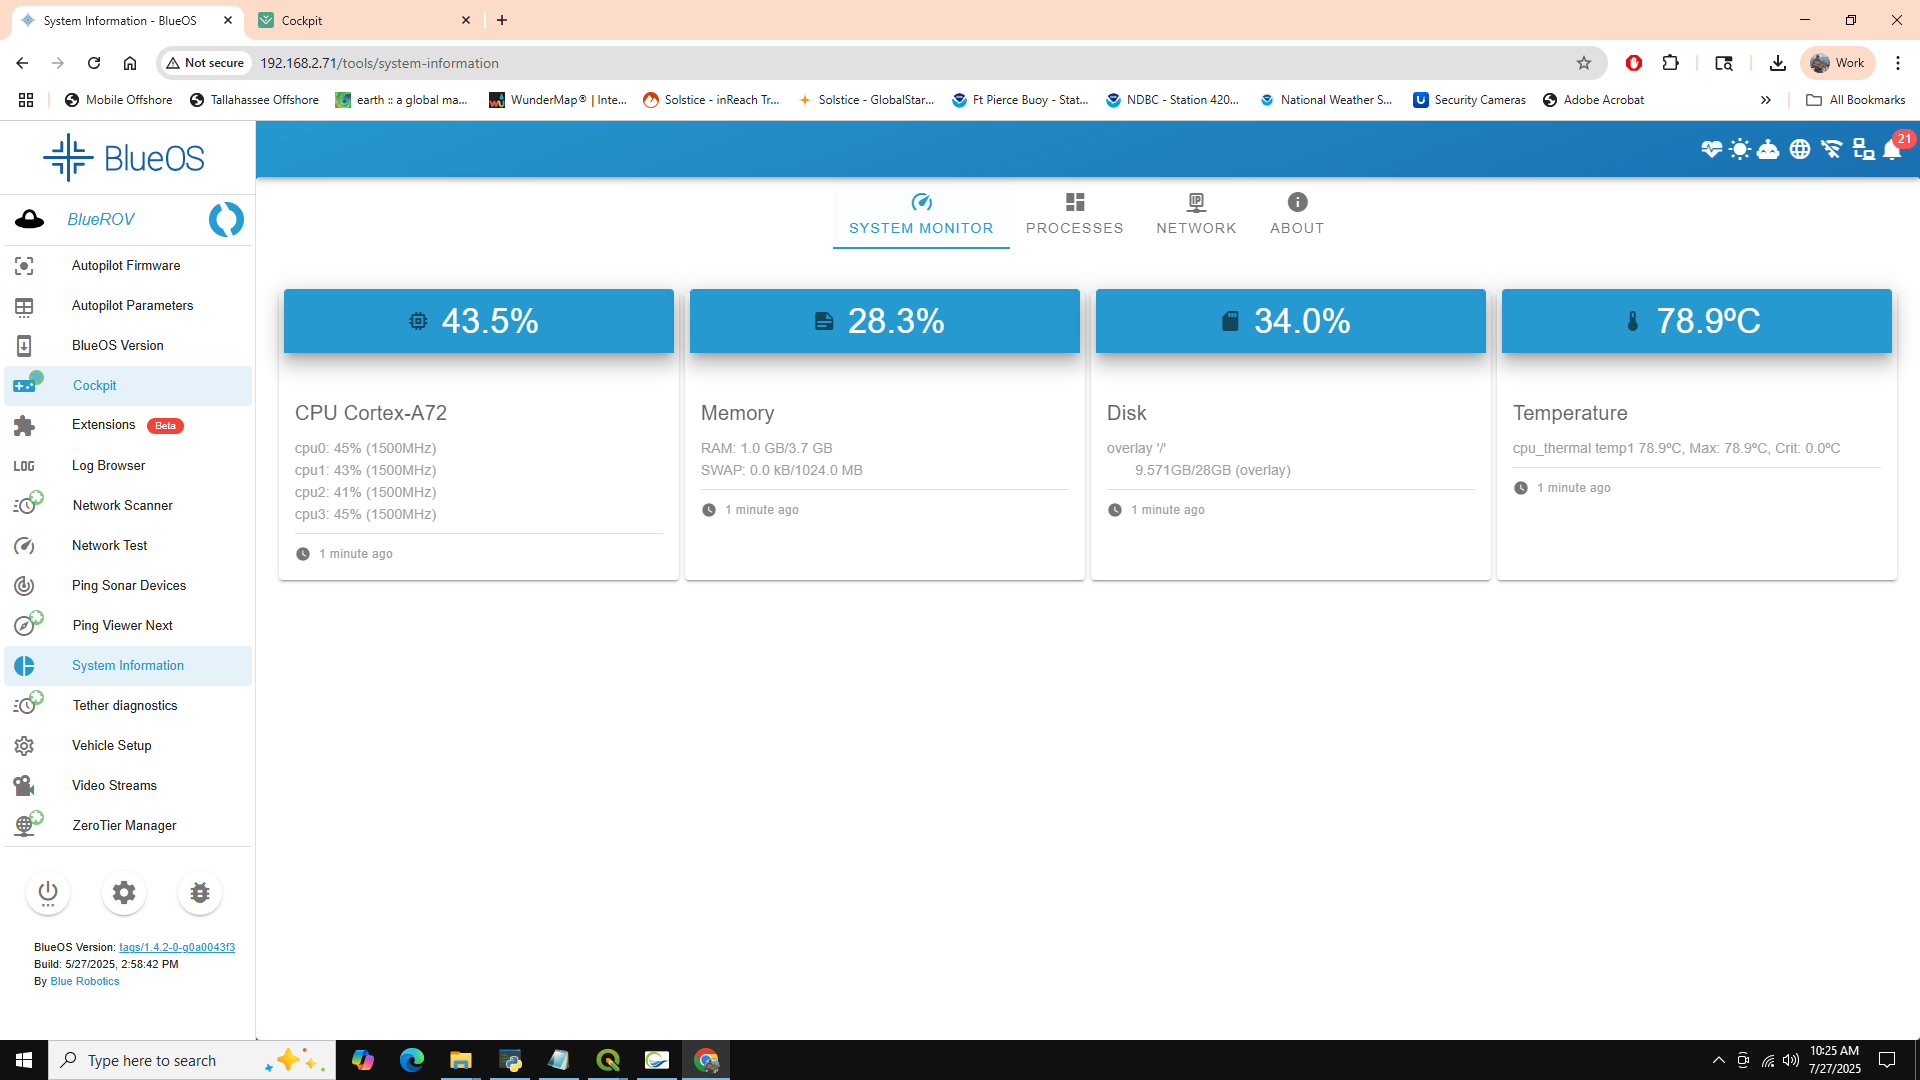Click the Blue Robotics link
The width and height of the screenshot is (1920, 1080).
click(85, 981)
